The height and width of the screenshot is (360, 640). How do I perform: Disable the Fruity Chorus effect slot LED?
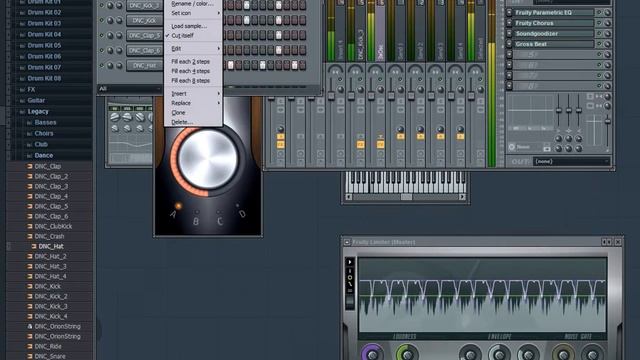tap(599, 23)
